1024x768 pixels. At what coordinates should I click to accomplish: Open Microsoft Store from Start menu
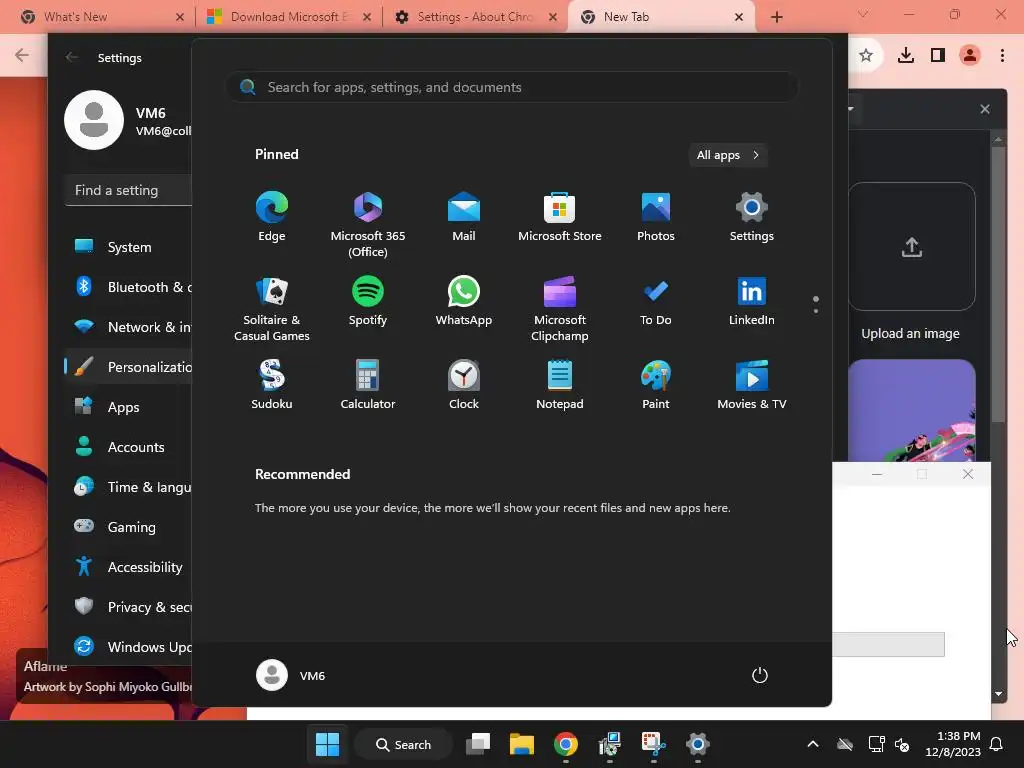560,217
